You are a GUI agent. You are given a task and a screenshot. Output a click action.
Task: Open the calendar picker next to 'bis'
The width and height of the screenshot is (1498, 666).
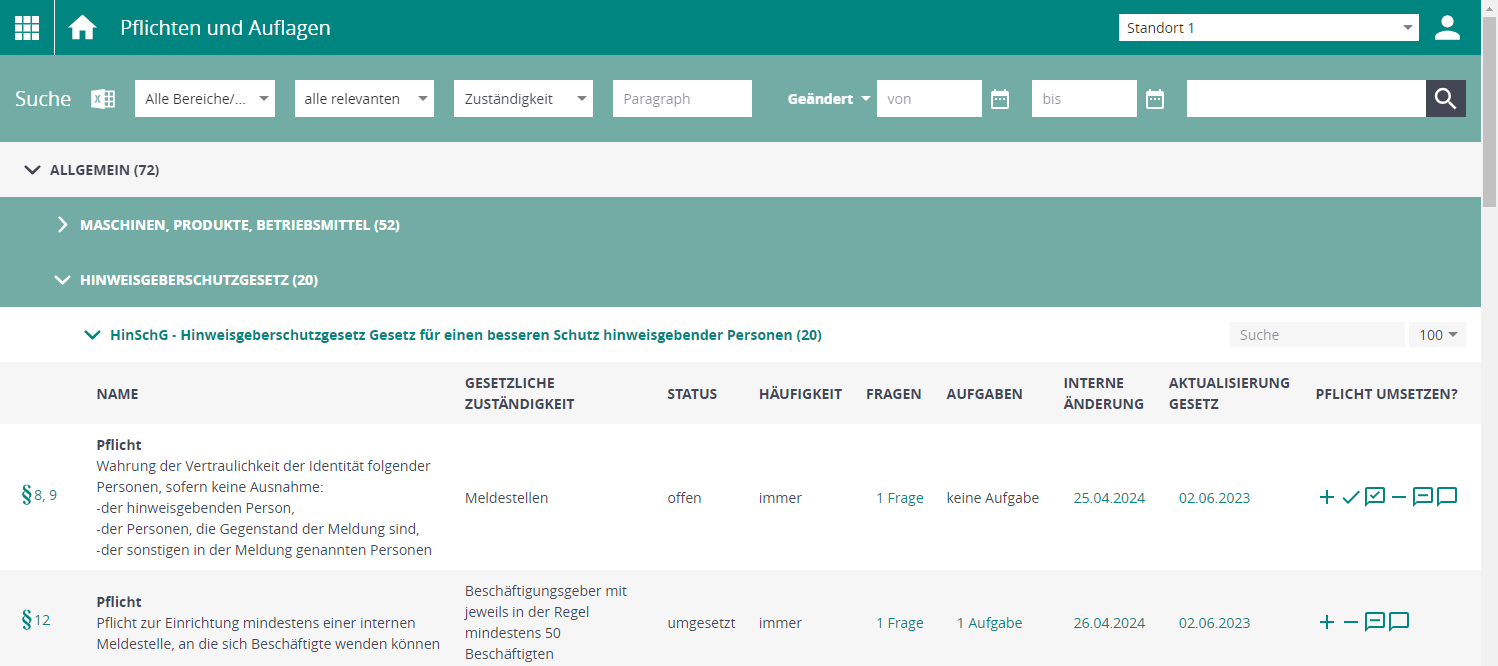click(x=1155, y=99)
